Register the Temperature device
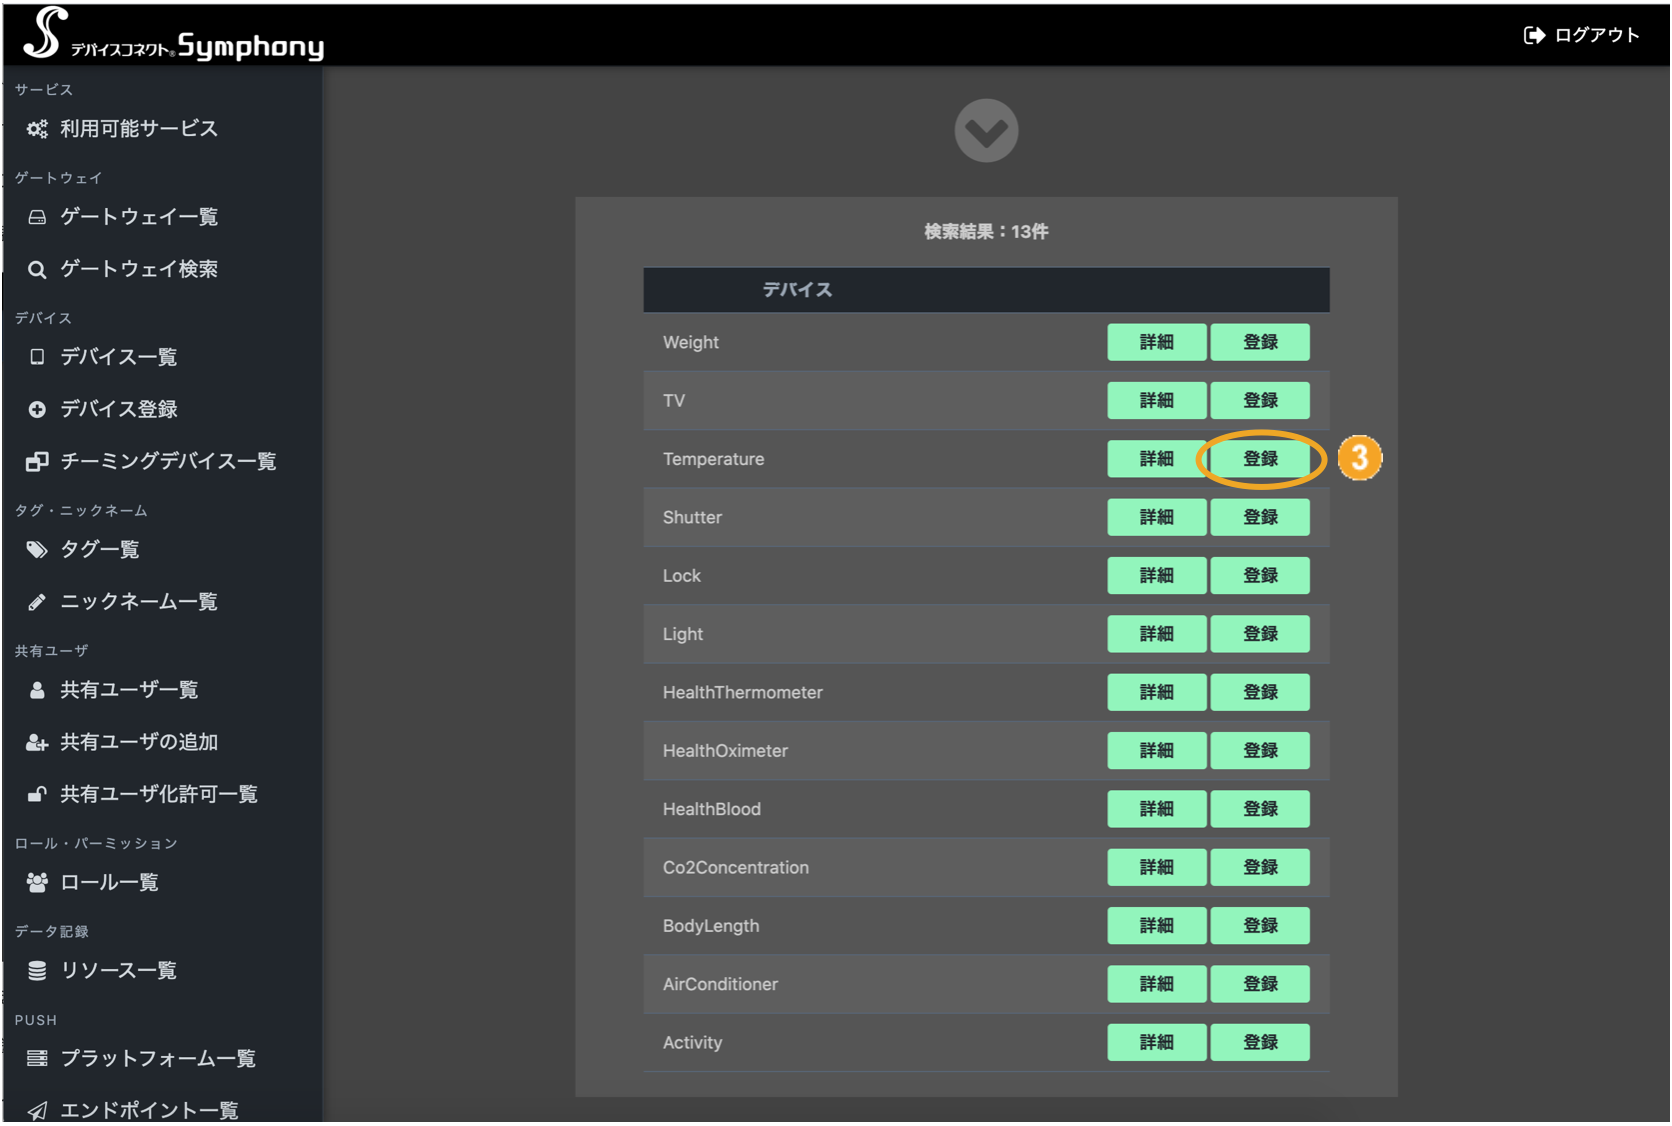The image size is (1672, 1126). click(x=1260, y=459)
